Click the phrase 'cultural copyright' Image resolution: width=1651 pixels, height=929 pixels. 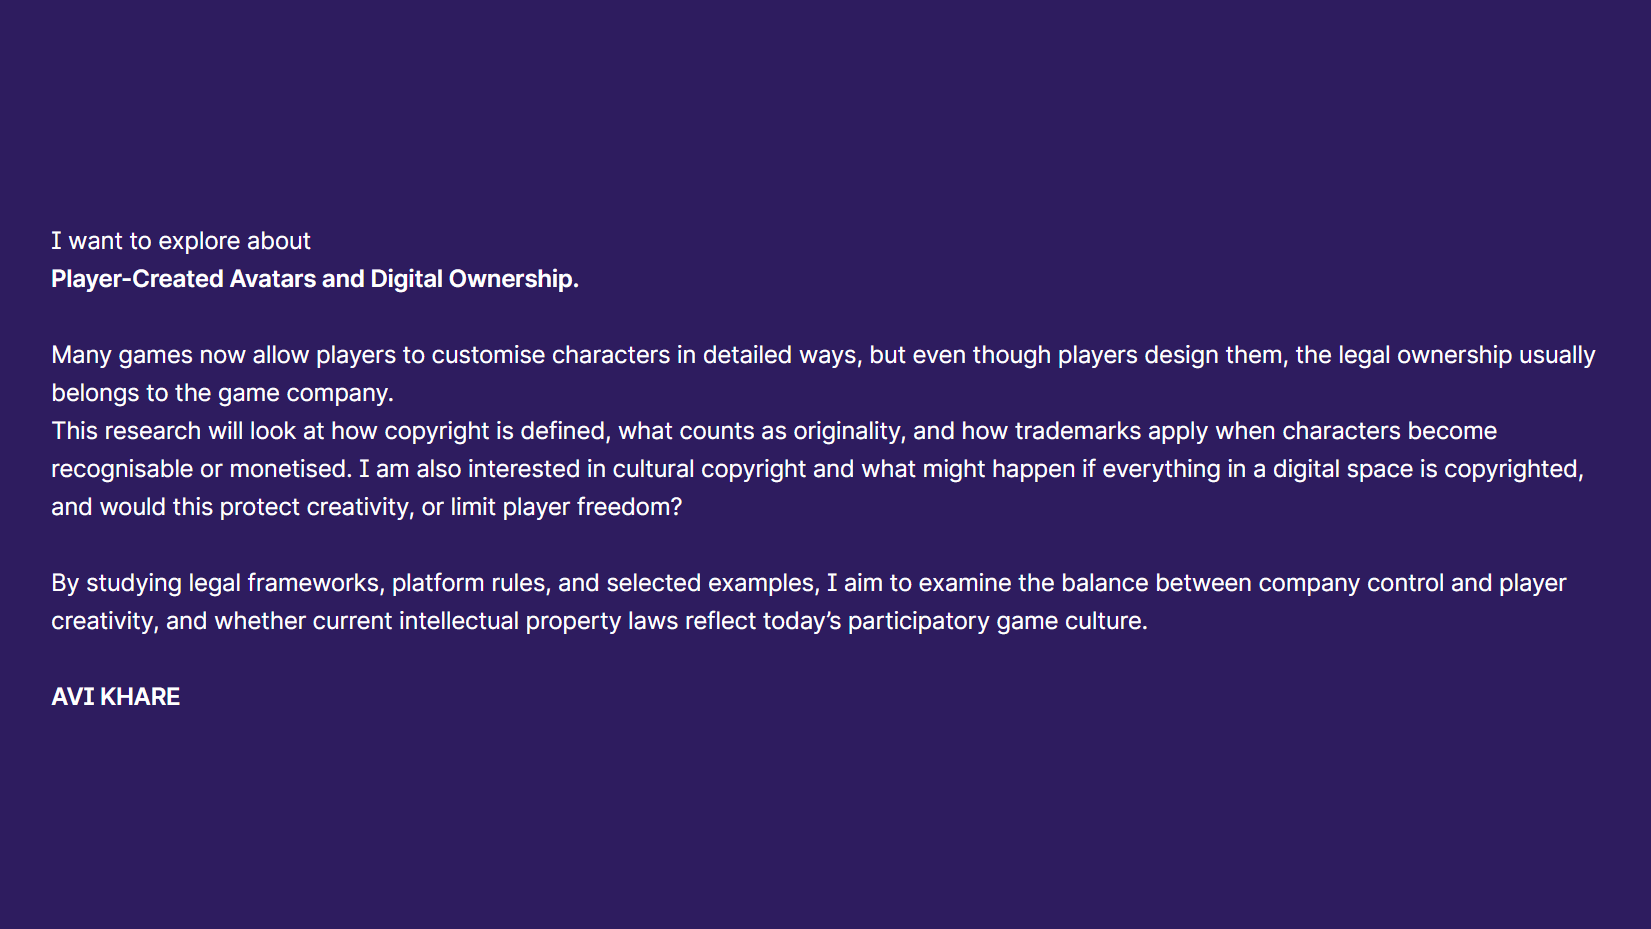tap(709, 469)
